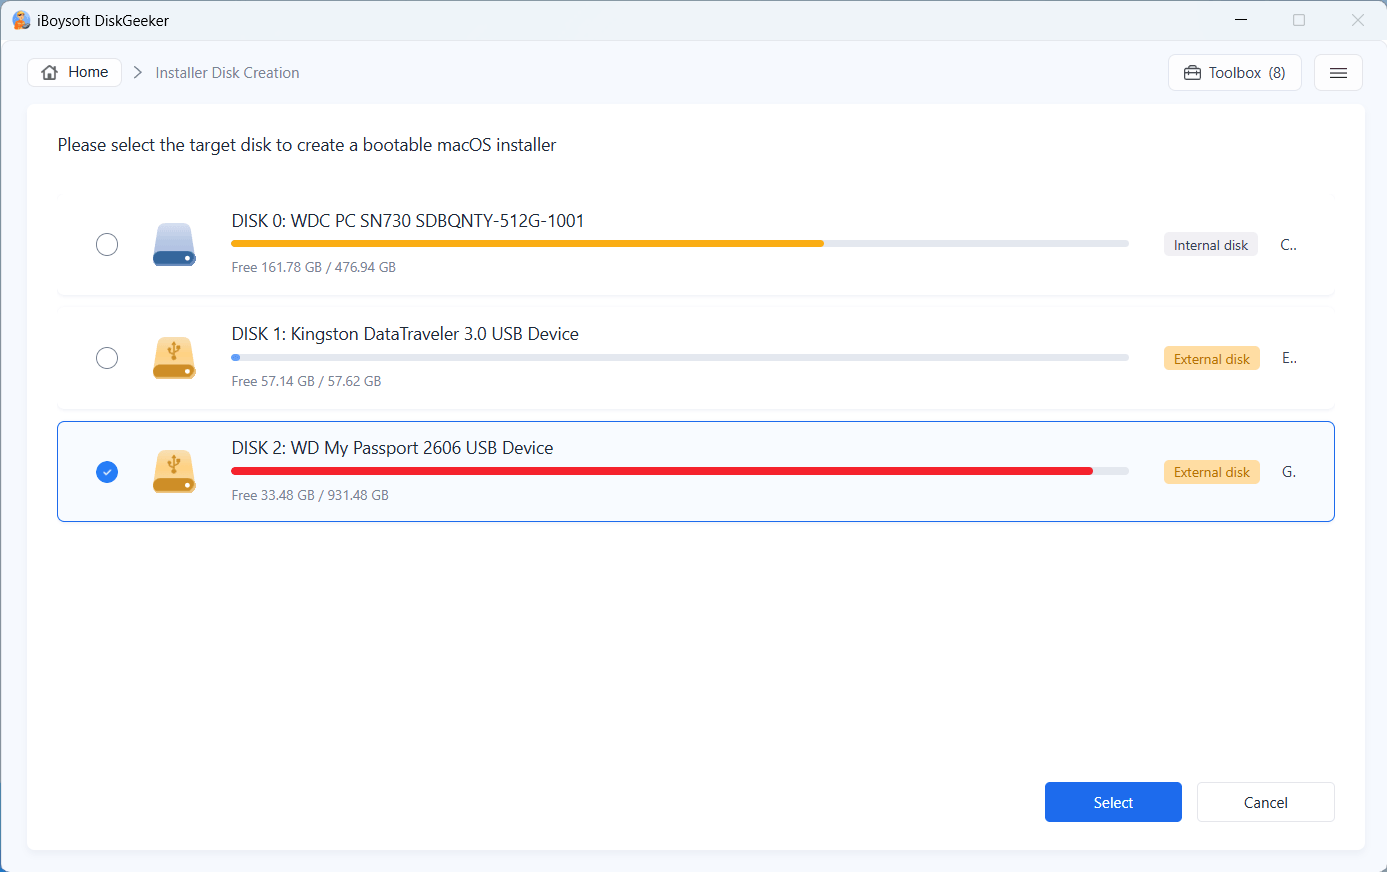Viewport: 1387px width, 872px height.
Task: Click the 'C..' drive letter on DISK 0
Action: pos(1288,245)
